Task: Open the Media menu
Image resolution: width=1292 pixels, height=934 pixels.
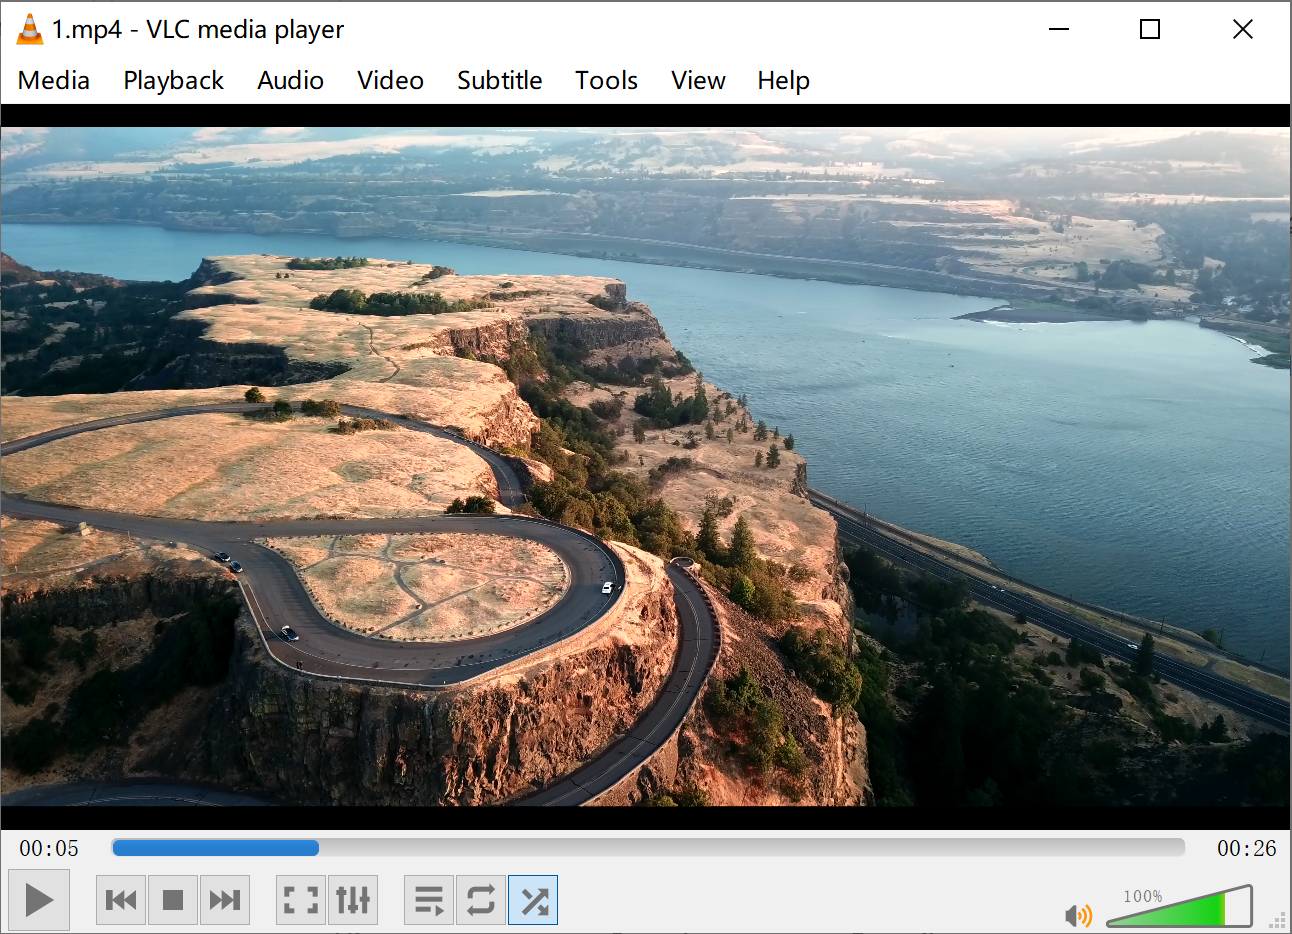Action: click(x=54, y=80)
